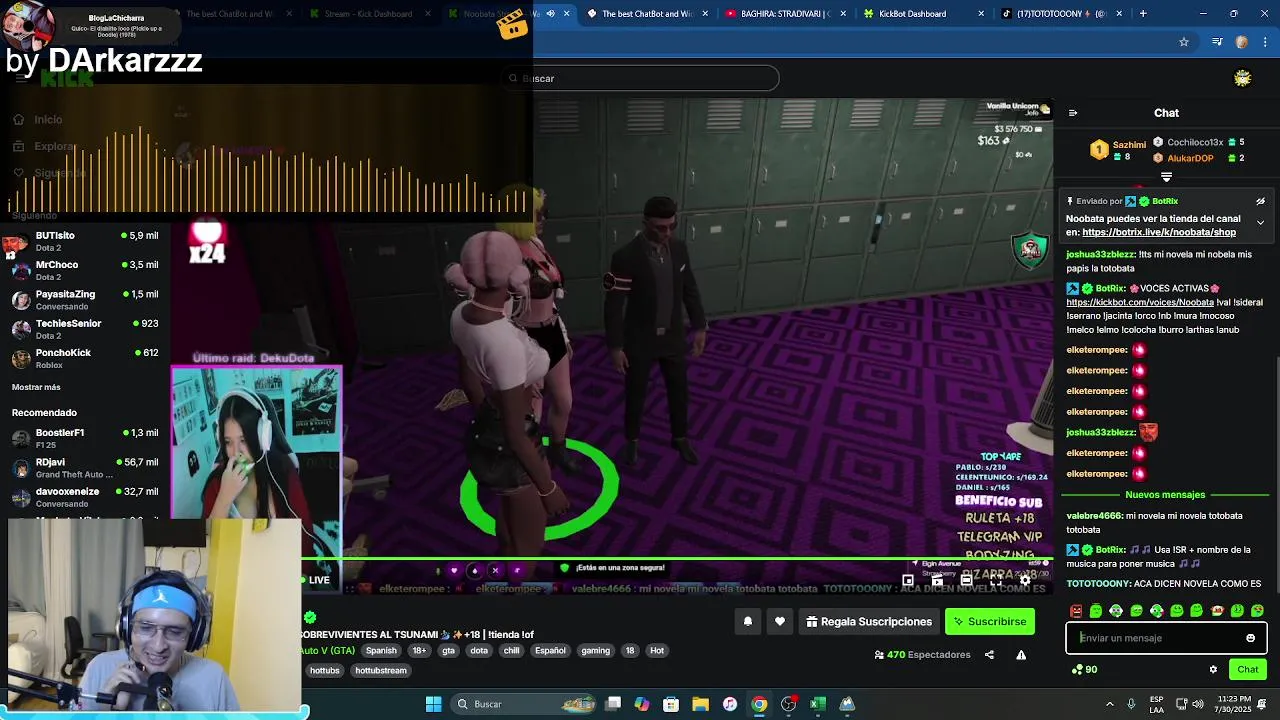Open the kickbot.com voices Noobata link
The image size is (1280, 720).
click(x=1140, y=302)
